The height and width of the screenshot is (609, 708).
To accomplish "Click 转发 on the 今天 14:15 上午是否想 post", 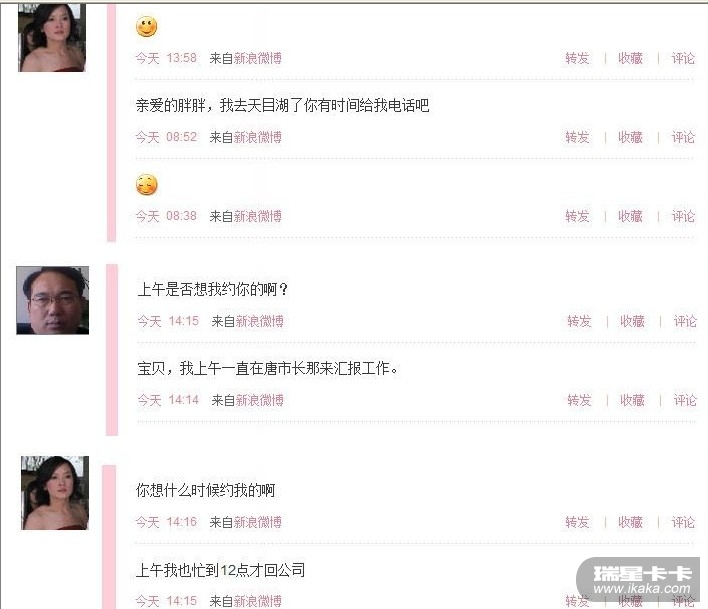I will 579,321.
